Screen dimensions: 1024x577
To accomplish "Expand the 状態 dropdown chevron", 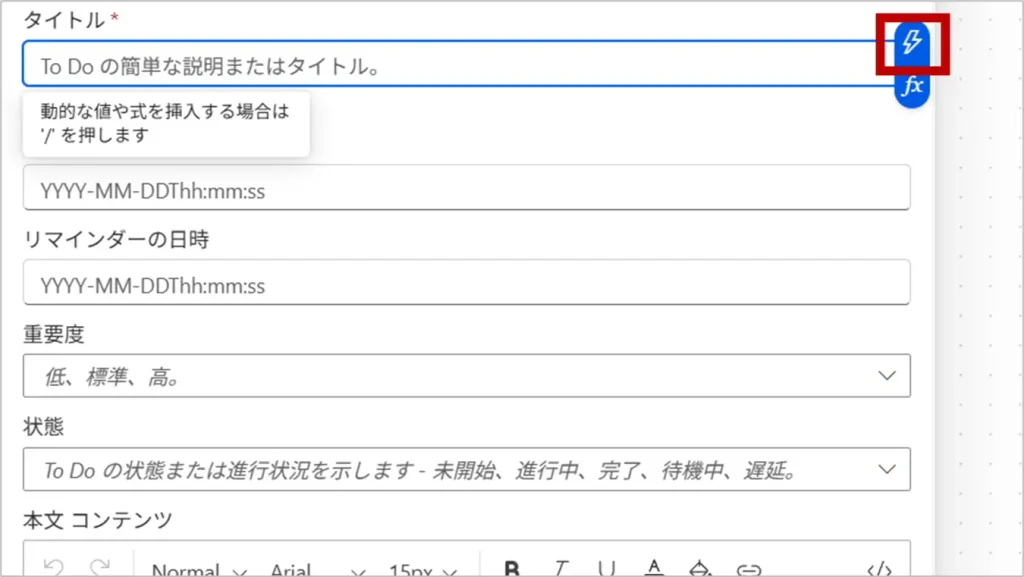I will pyautogui.click(x=886, y=469).
